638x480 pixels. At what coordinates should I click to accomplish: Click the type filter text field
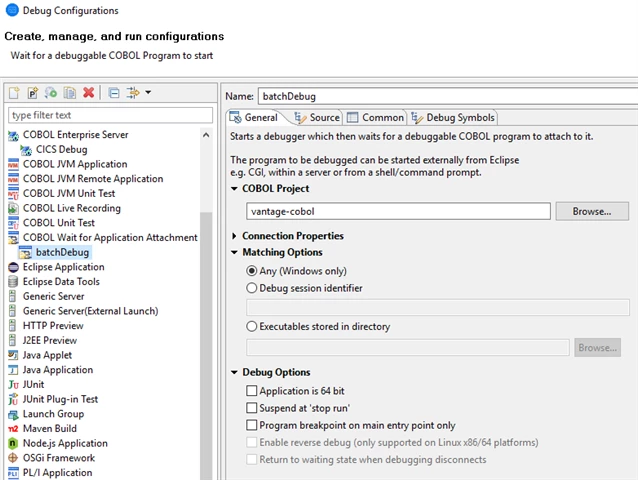110,116
